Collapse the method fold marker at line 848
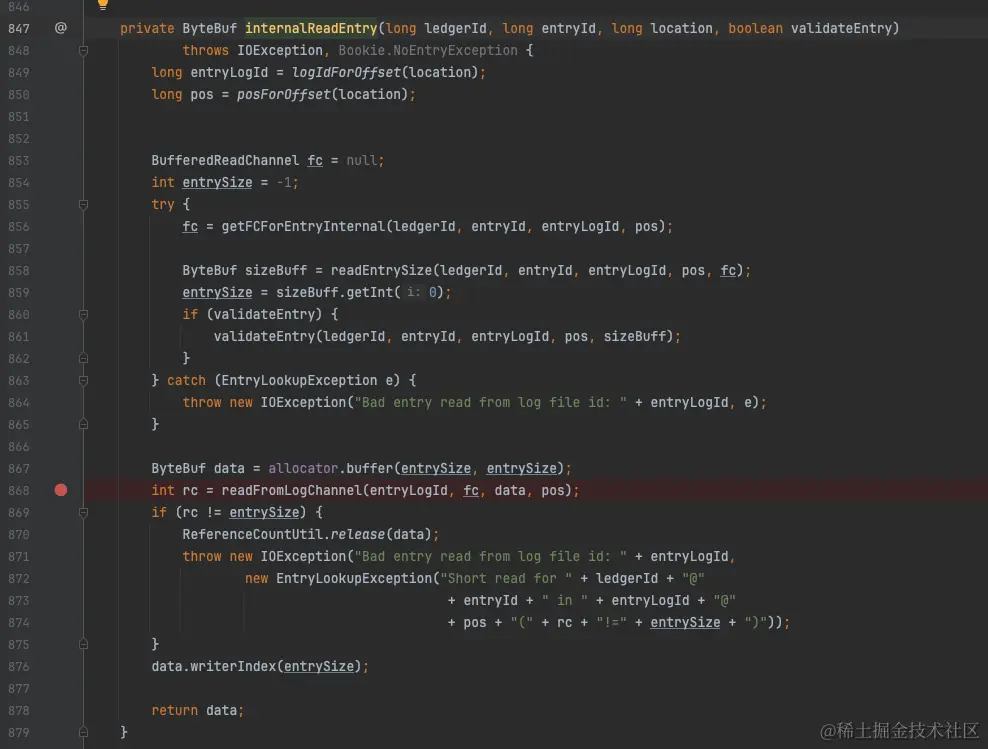 (x=83, y=50)
